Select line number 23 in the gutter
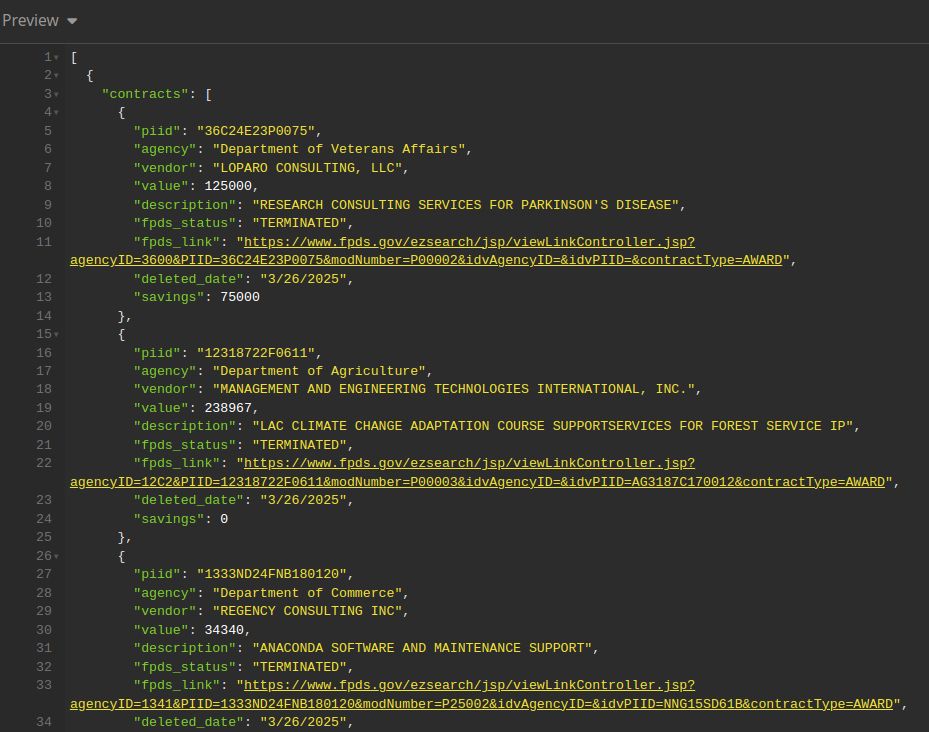The width and height of the screenshot is (929, 732). 43,500
